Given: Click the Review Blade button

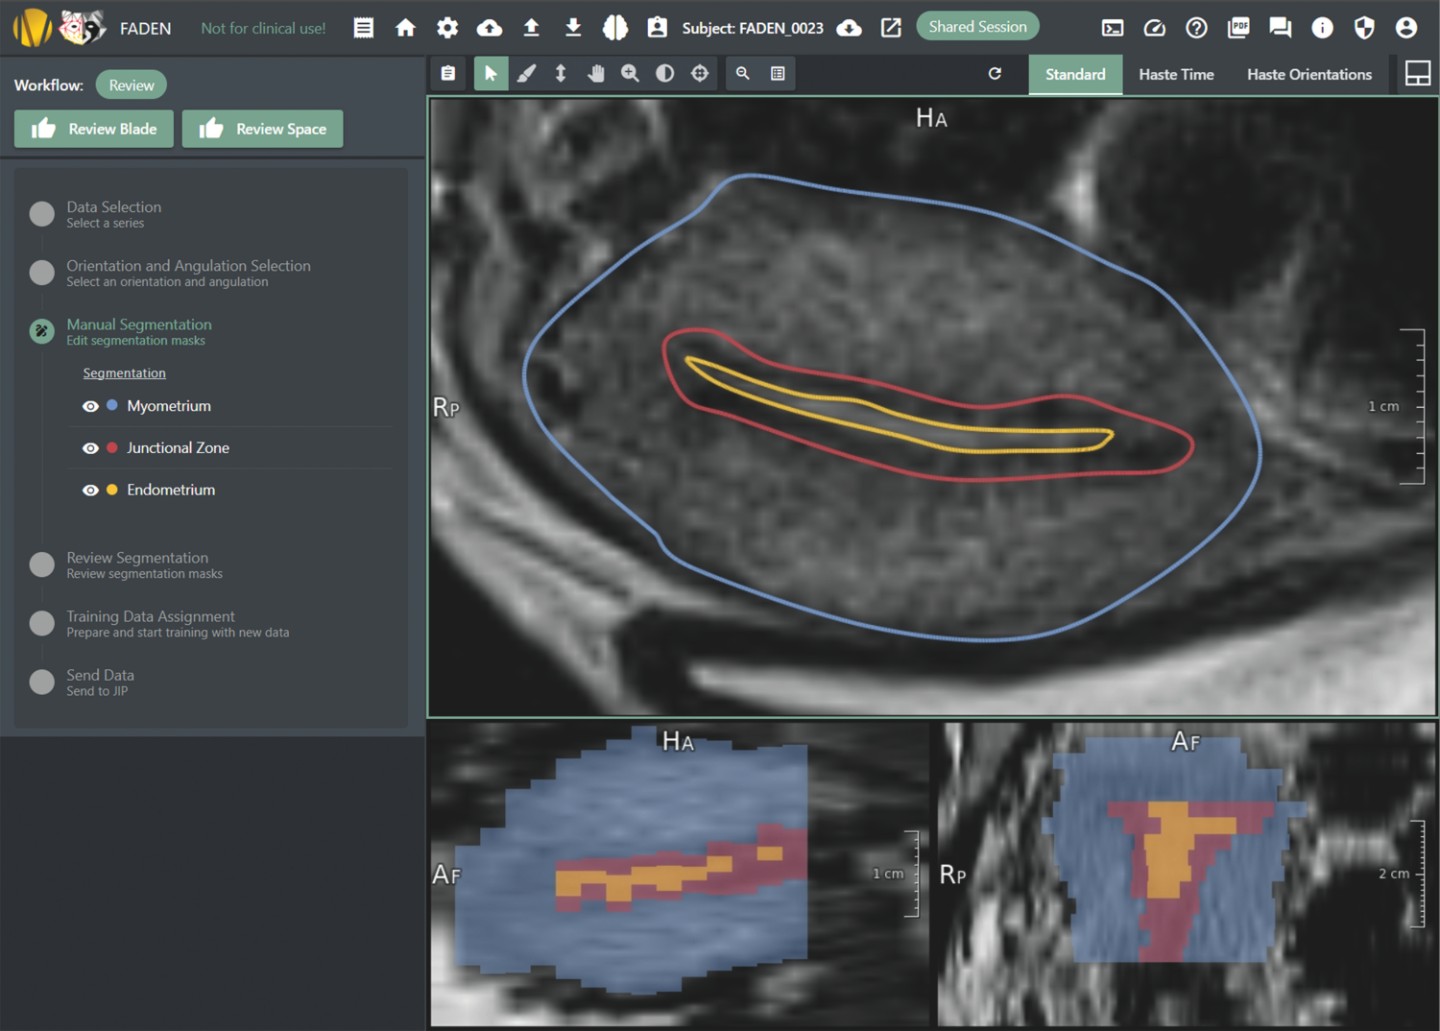Looking at the screenshot, I should coord(94,129).
